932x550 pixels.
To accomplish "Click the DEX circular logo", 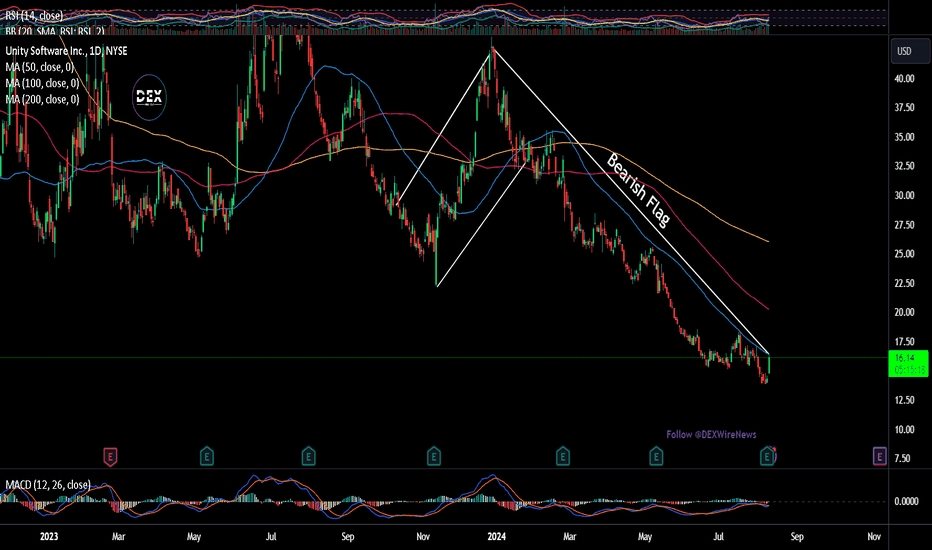I will (x=149, y=97).
